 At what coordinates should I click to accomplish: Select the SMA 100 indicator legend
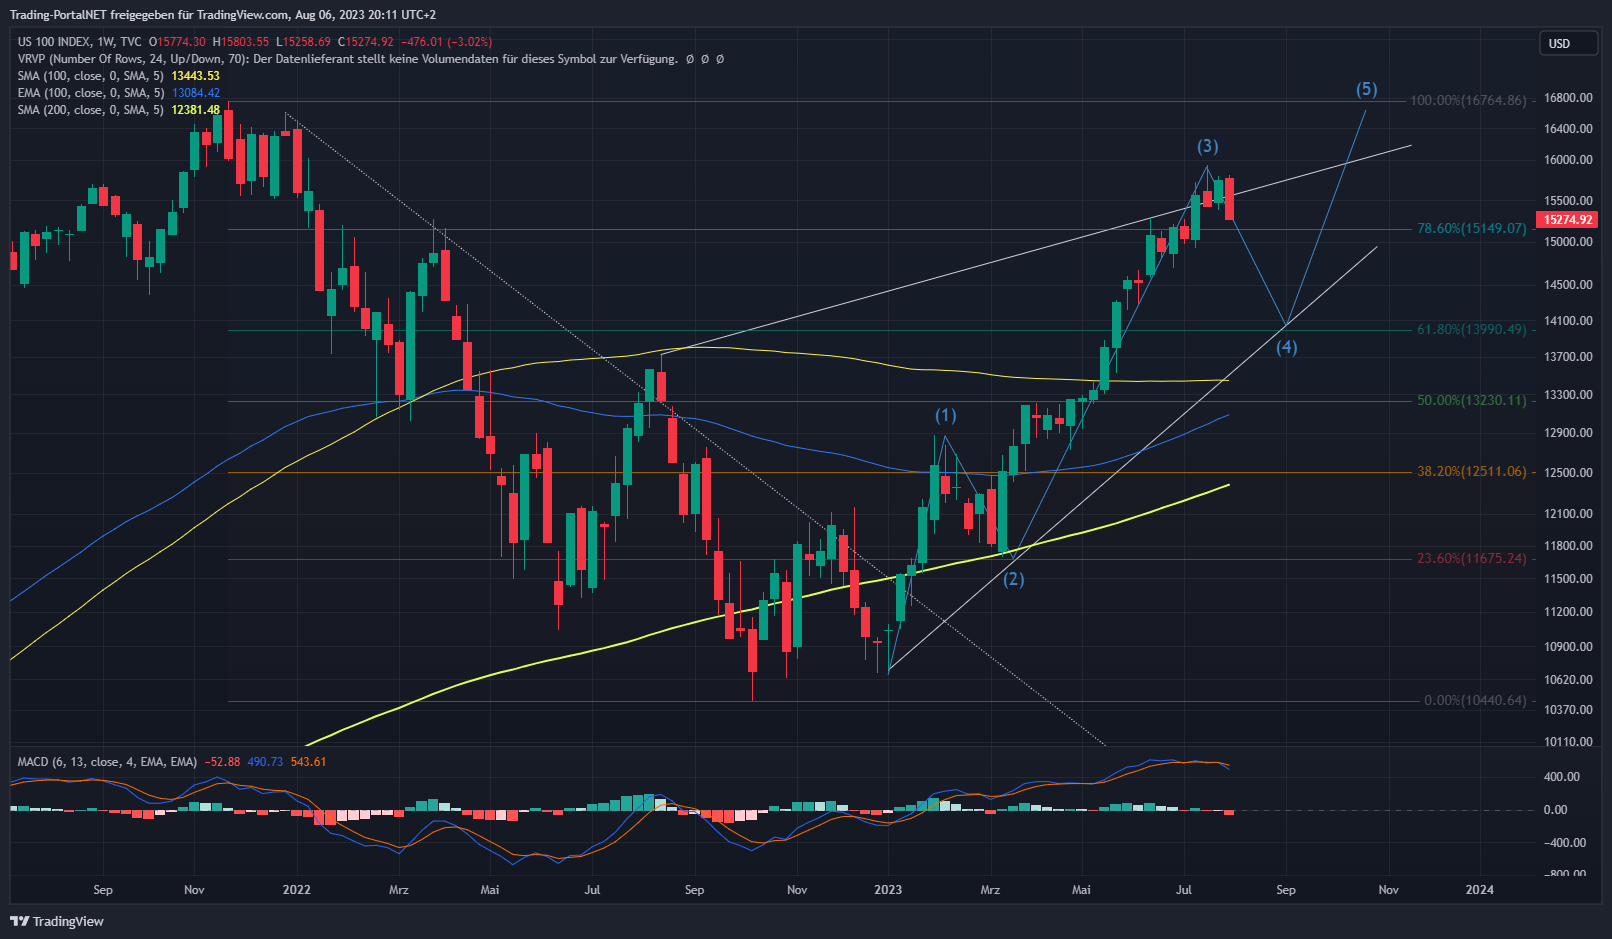90,76
